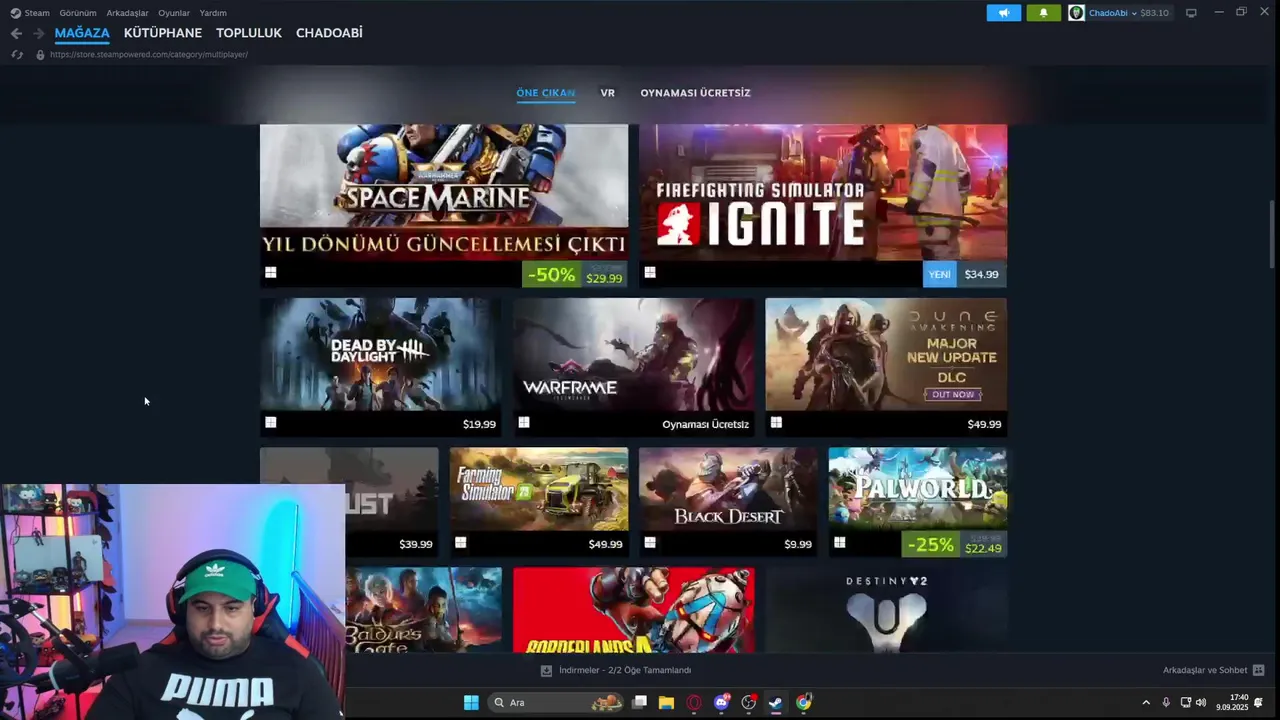This screenshot has width=1280, height=720.
Task: Click the -50% discount badge on Space Marine
Action: point(552,275)
